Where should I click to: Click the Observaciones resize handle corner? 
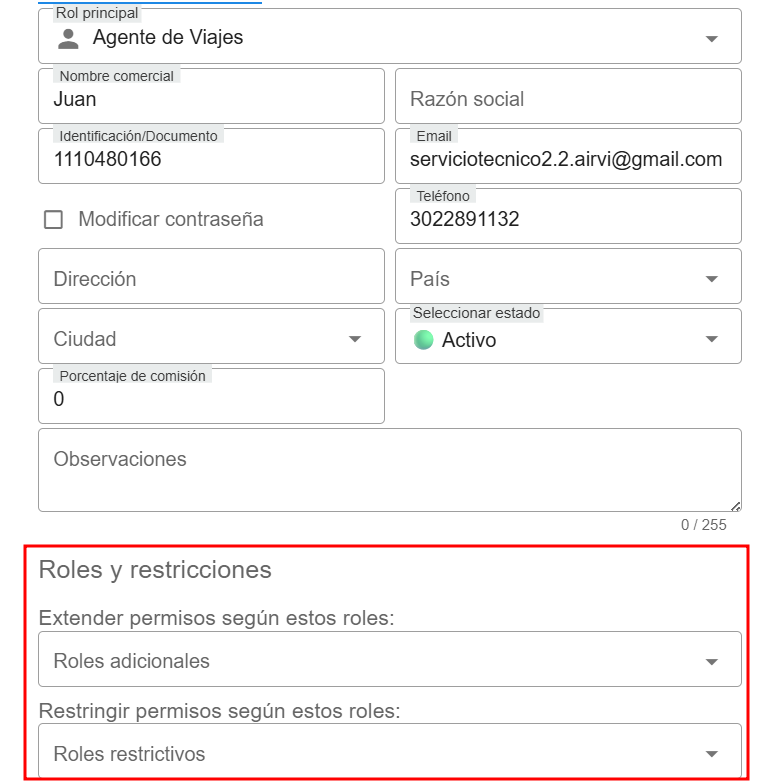[735, 506]
